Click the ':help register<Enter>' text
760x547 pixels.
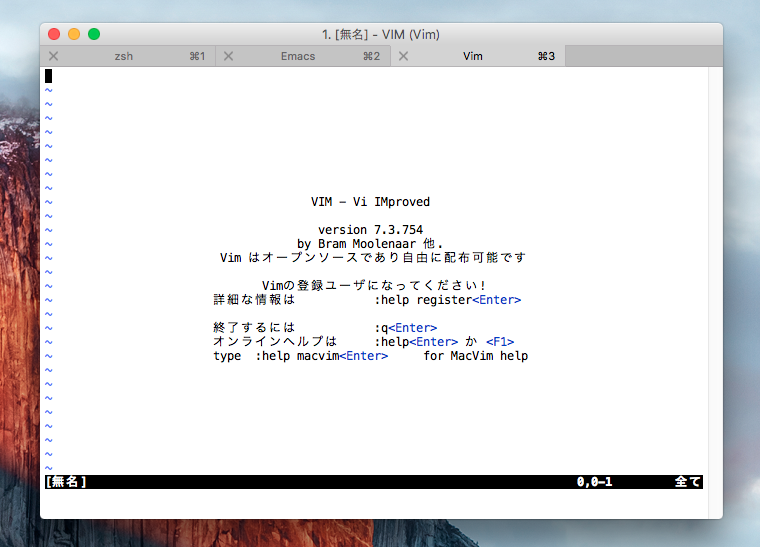click(x=448, y=300)
